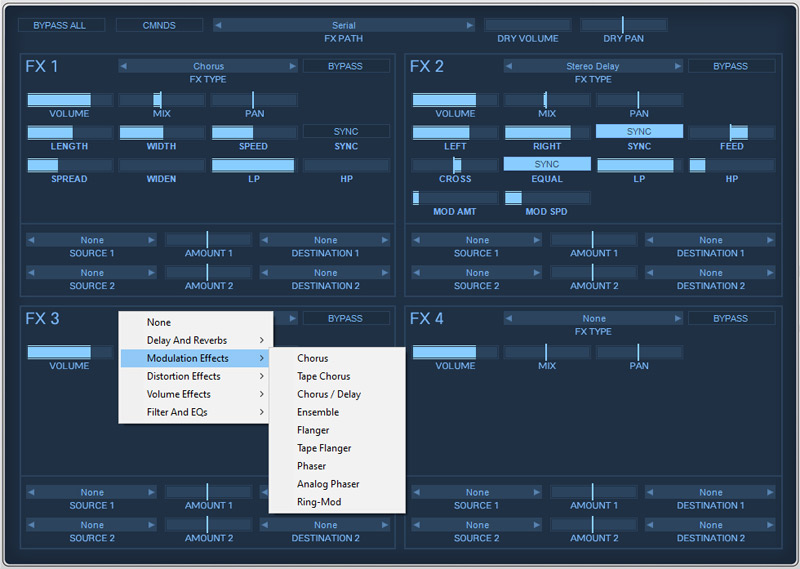This screenshot has height=569, width=800.
Task: Click previous arrow on FX 1 type selector
Action: coord(124,67)
